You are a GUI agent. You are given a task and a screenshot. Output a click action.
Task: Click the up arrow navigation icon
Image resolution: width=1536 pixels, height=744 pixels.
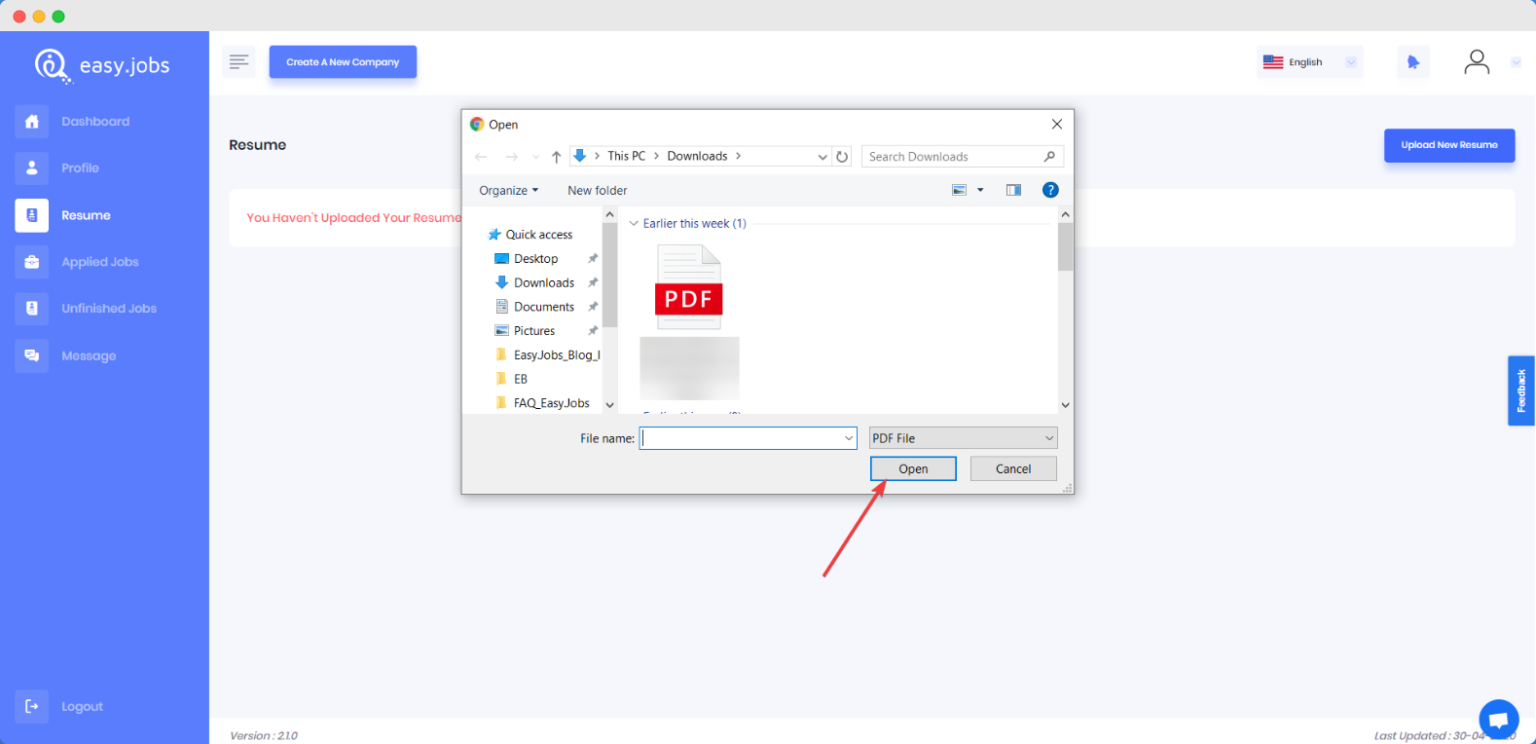pyautogui.click(x=556, y=157)
